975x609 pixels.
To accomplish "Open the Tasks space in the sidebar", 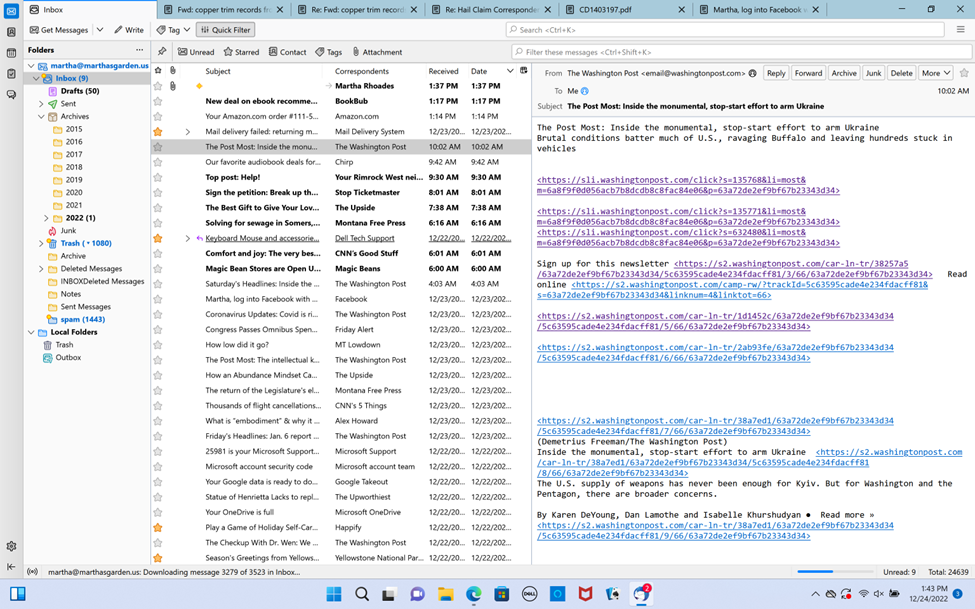I will 11,74.
